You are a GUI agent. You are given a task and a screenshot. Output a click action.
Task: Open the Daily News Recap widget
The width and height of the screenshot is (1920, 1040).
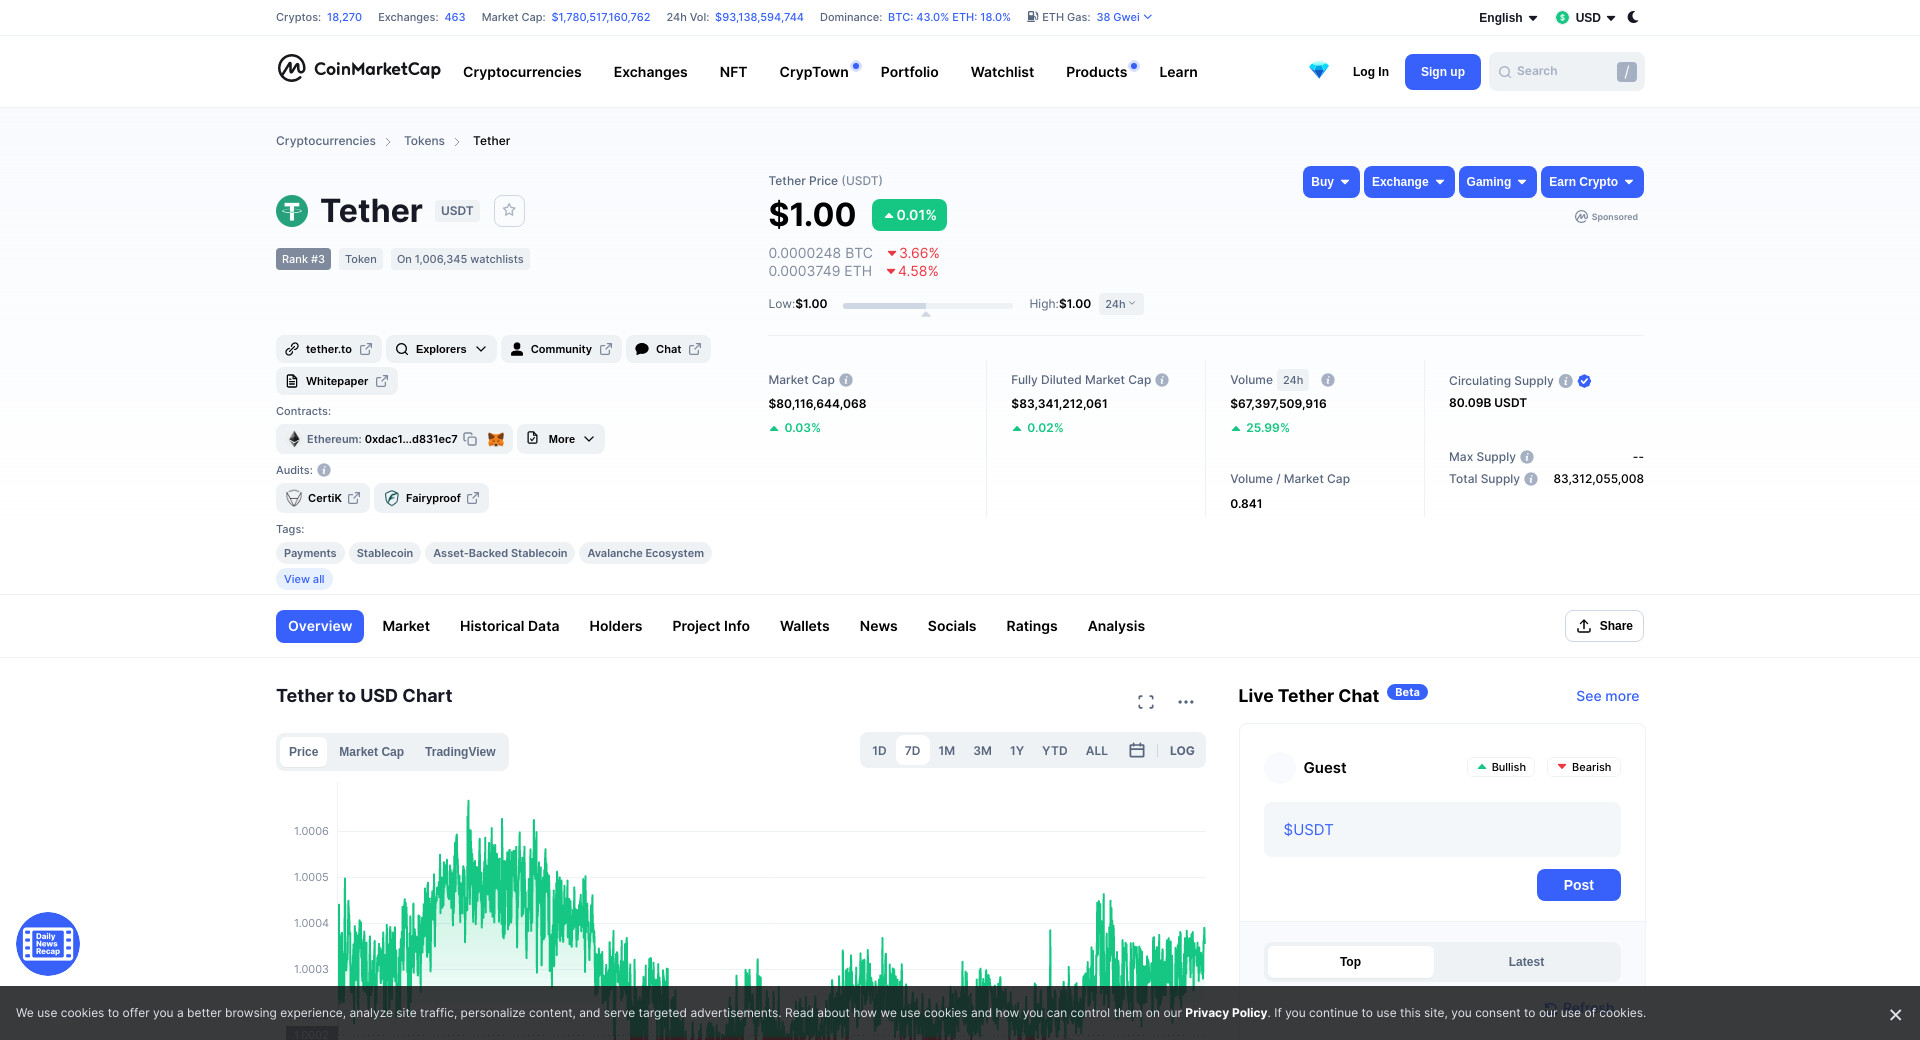48,943
